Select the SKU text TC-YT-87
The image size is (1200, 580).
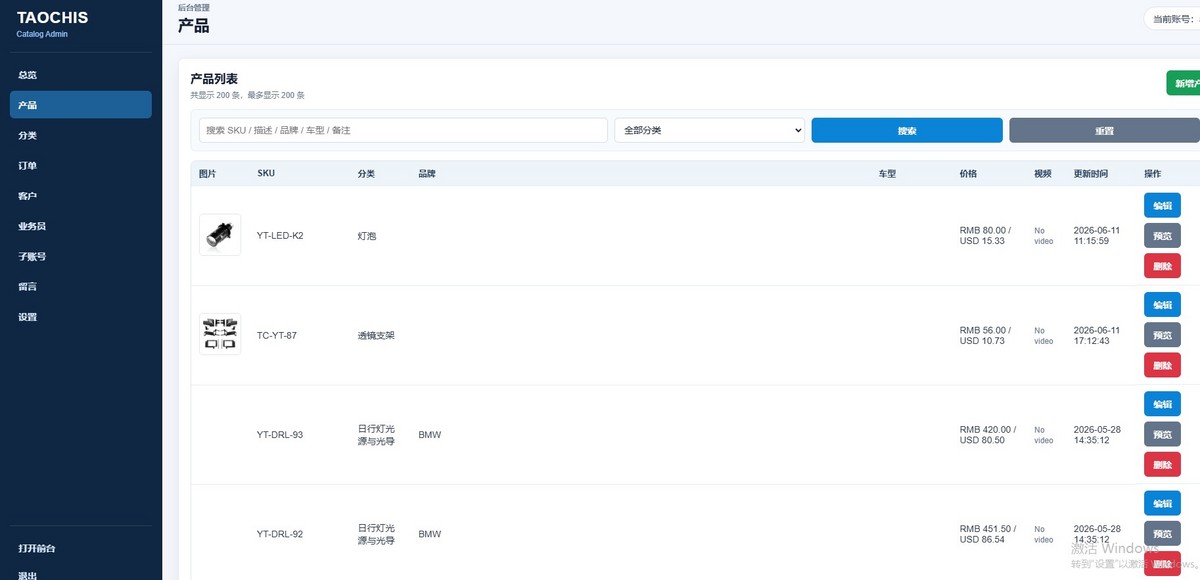(277, 335)
